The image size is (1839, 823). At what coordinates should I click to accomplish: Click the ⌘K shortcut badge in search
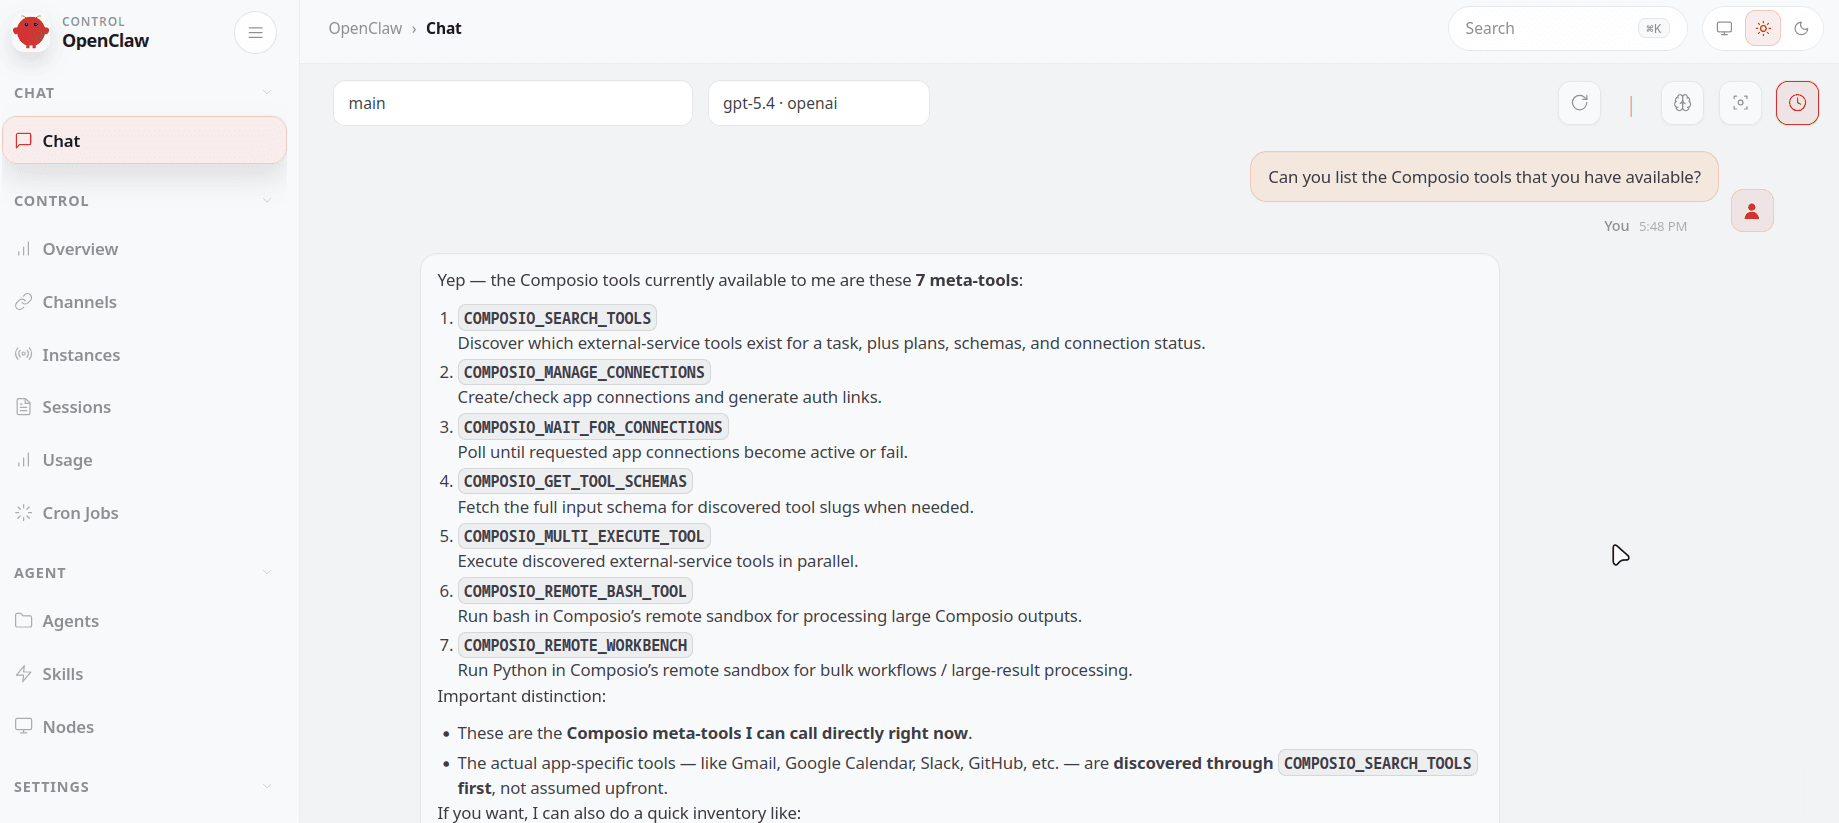coord(1653,29)
